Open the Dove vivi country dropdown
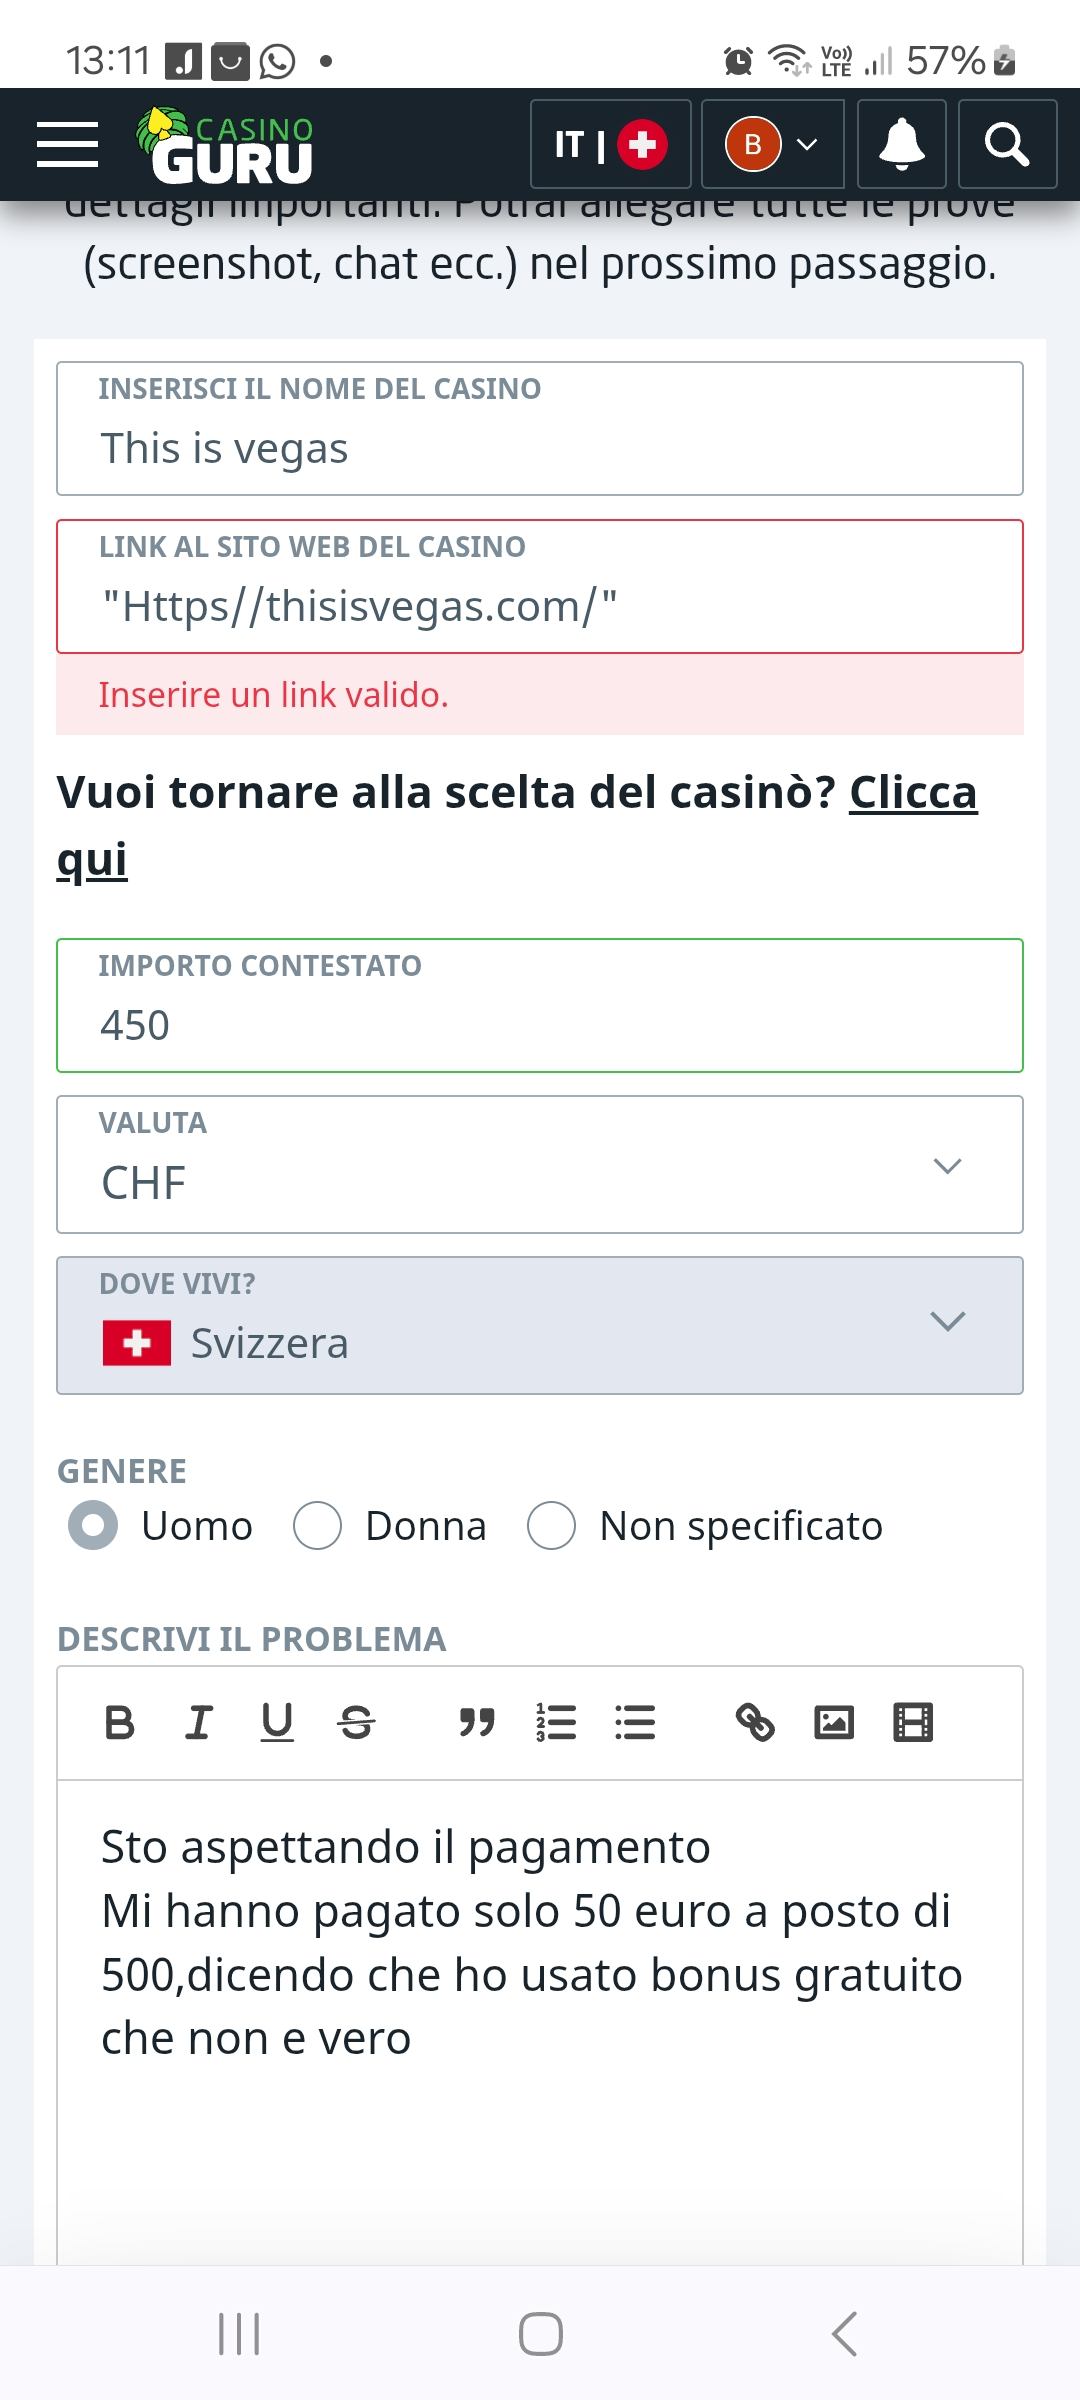The image size is (1080, 2400). (540, 1325)
